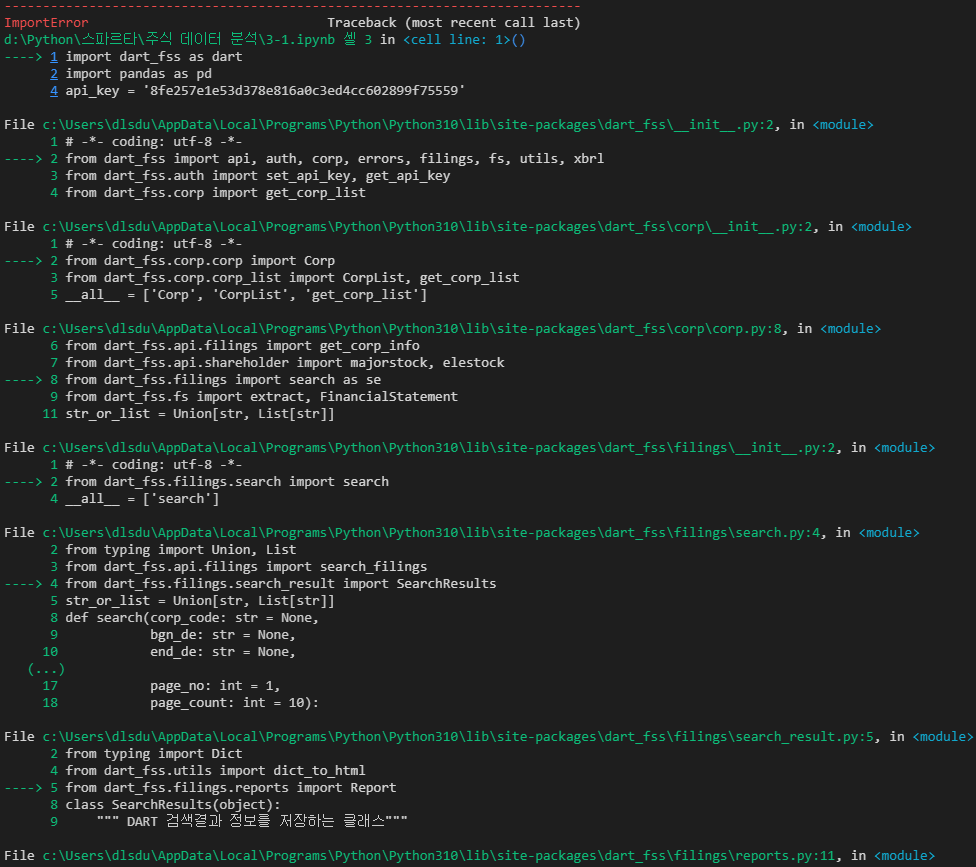Click the __all__ = ['Corp', 'CorpList'...] line
This screenshot has height=867, width=976.
point(246,294)
